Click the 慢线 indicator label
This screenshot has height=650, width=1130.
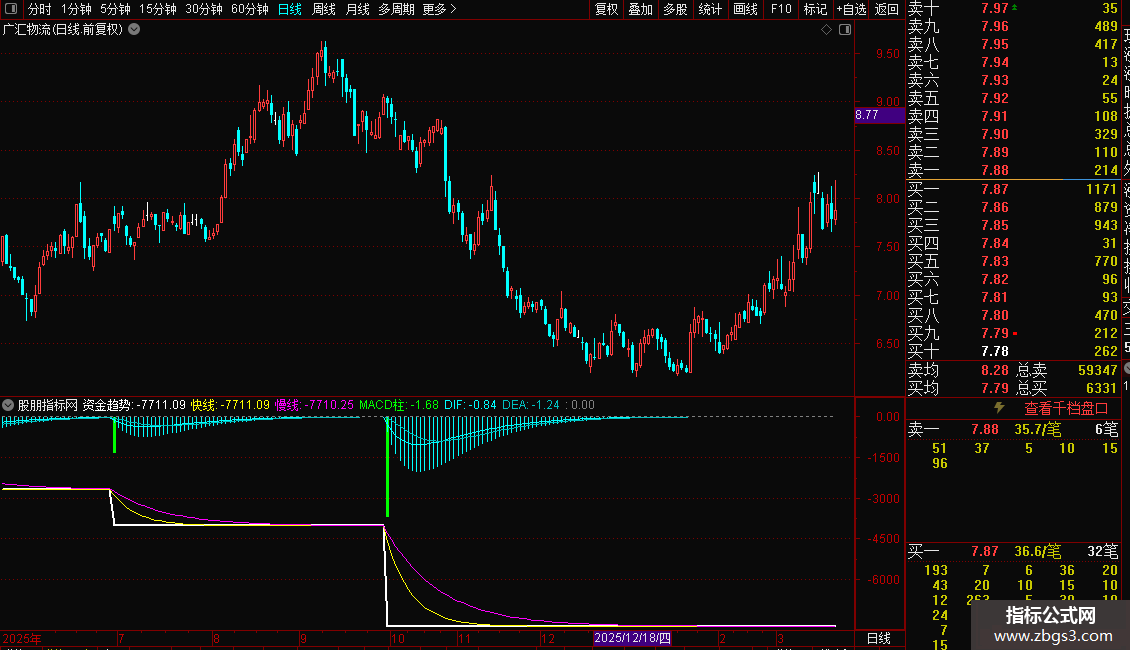pos(314,405)
